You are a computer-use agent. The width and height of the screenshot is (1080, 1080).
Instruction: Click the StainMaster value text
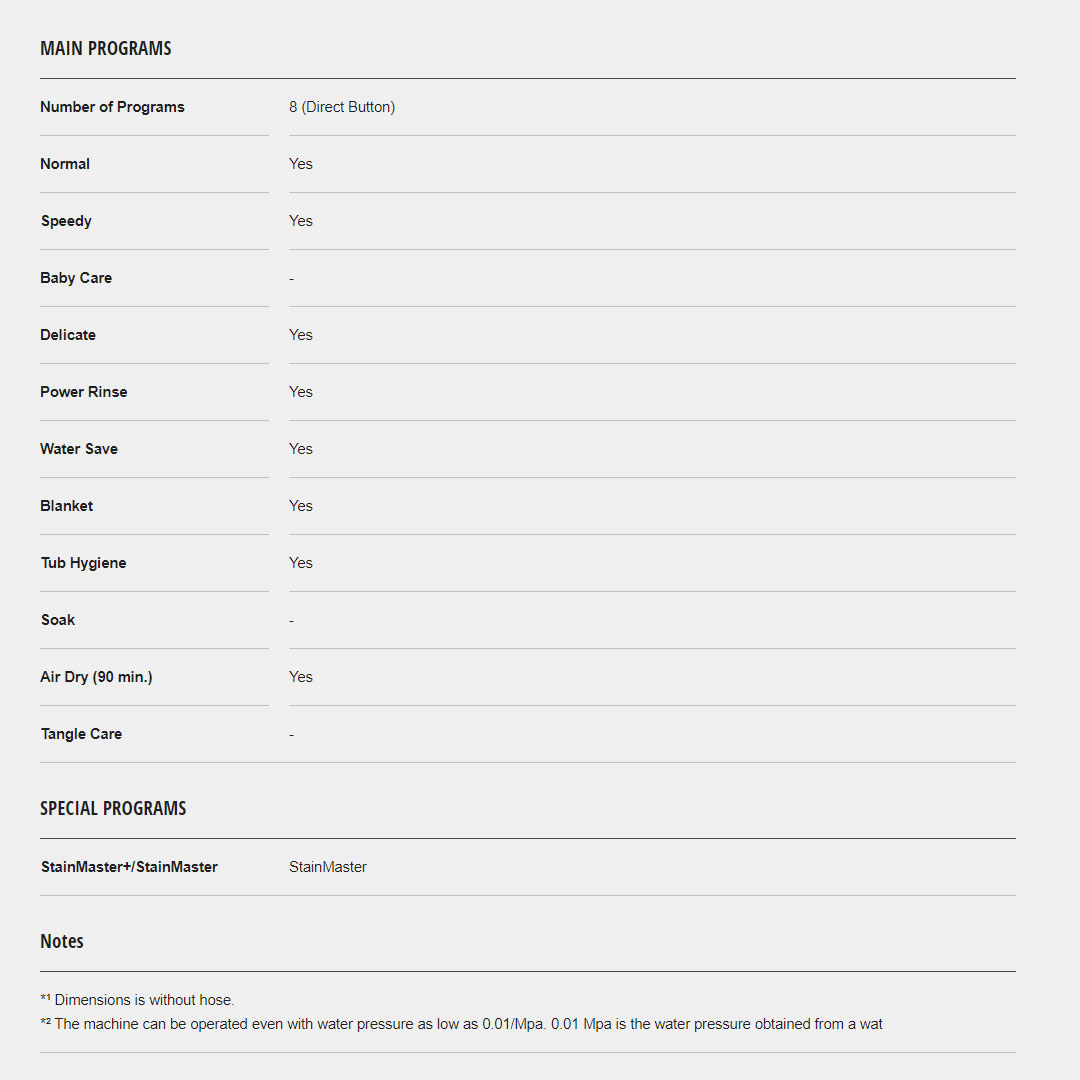click(x=328, y=867)
